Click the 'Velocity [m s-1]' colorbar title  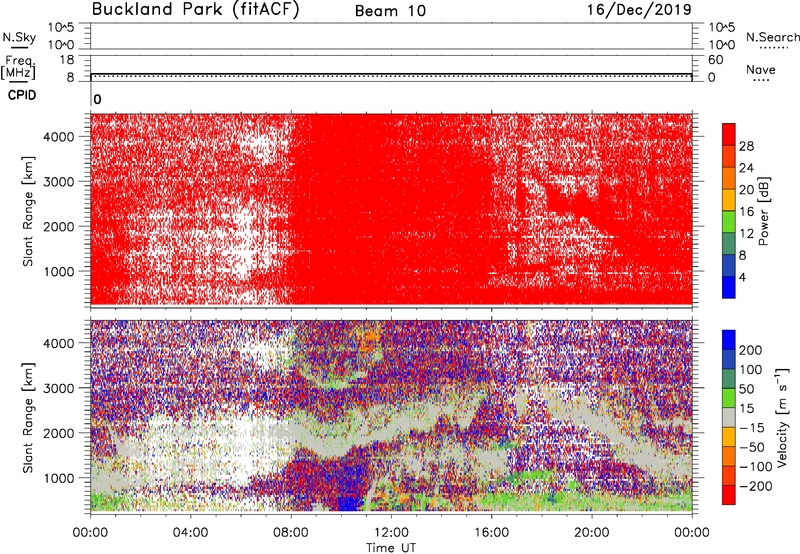pyautogui.click(x=781, y=417)
